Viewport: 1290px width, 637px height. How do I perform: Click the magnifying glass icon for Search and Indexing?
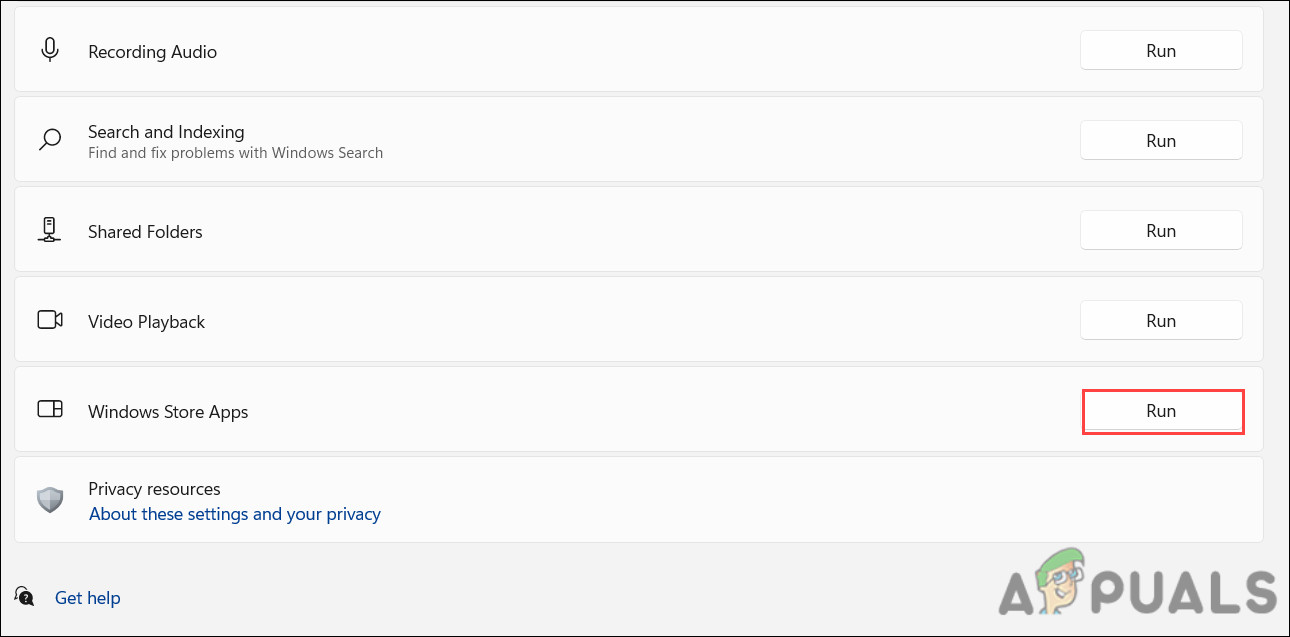click(x=50, y=139)
